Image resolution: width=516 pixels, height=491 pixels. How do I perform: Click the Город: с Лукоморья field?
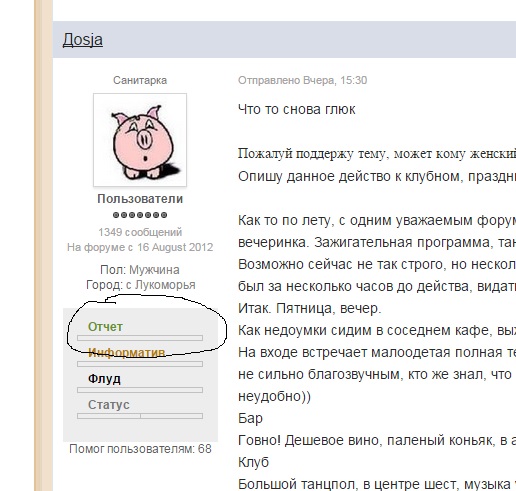point(141,285)
